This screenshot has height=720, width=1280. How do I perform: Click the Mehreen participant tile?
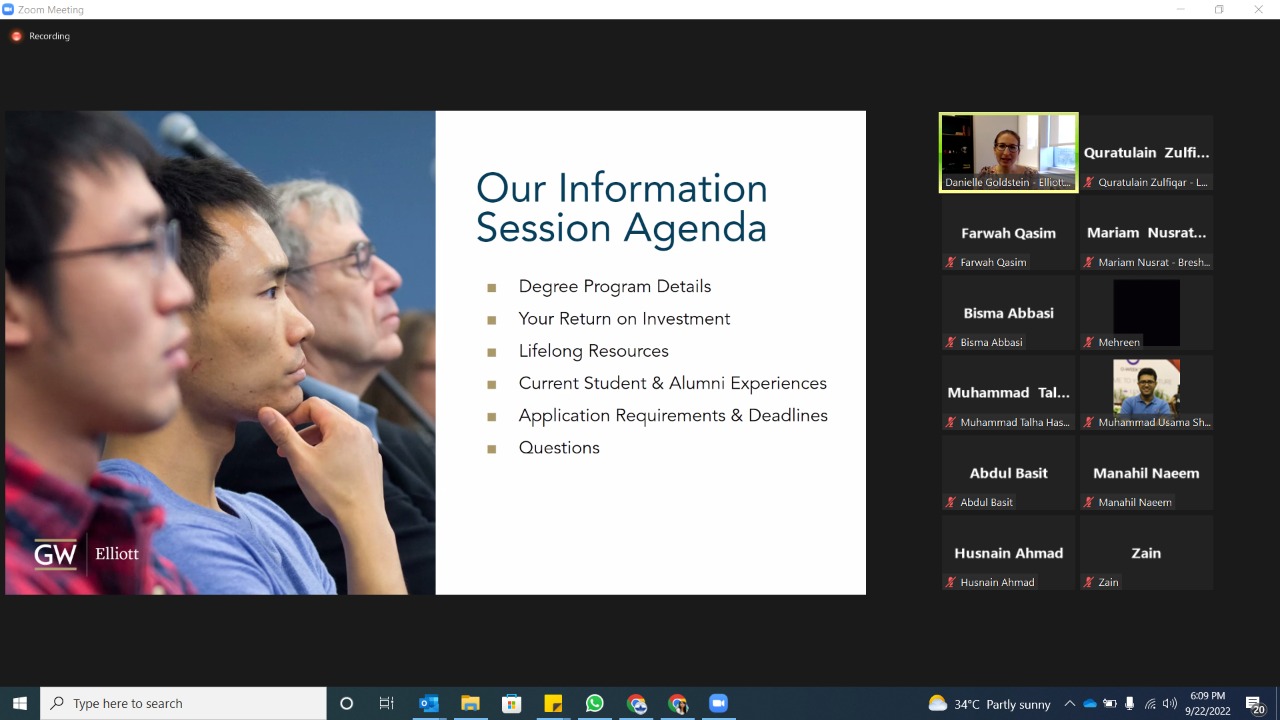1146,312
